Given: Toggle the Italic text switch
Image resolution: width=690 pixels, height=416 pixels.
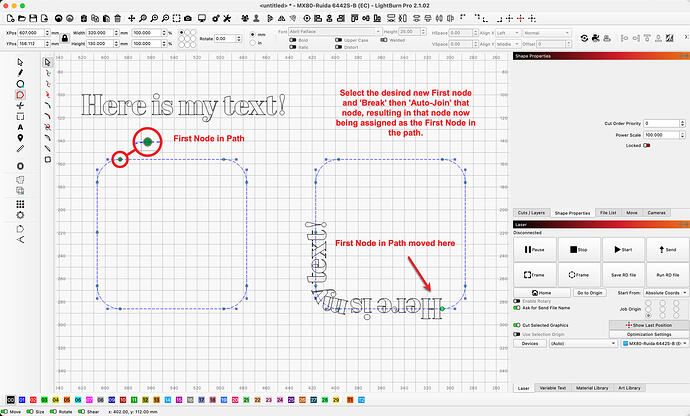Looking at the screenshot, I should (x=293, y=47).
